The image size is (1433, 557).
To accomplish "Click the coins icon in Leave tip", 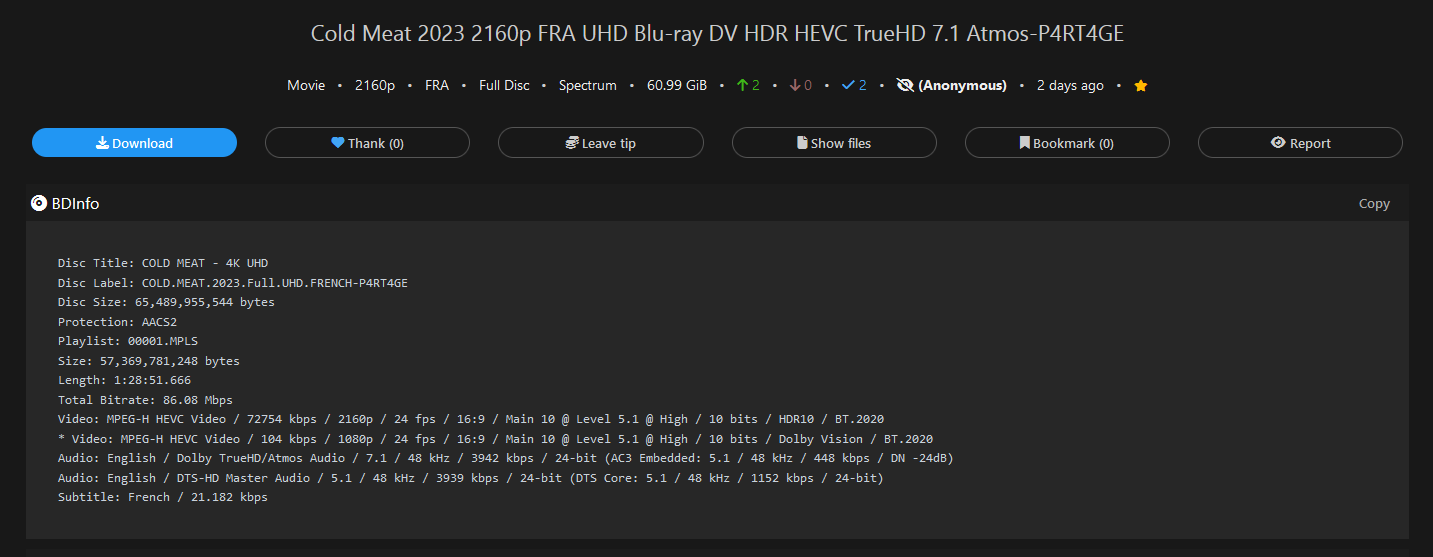I will tap(572, 143).
